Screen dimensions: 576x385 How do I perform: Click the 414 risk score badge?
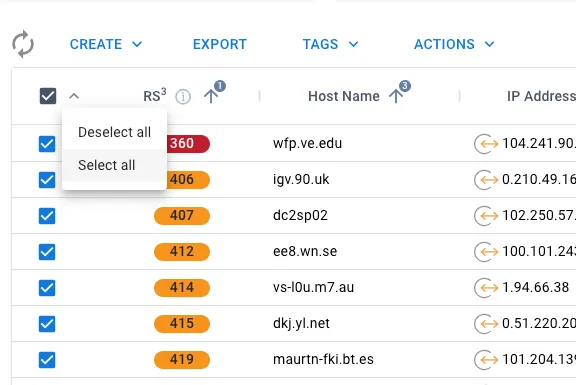[182, 288]
